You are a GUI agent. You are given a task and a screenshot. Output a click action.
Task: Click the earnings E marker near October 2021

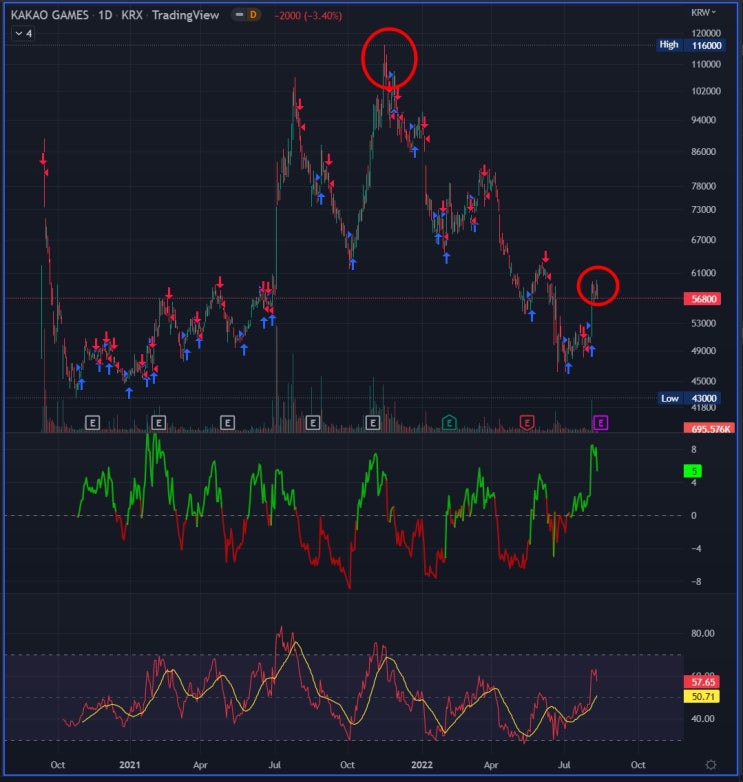[x=372, y=423]
